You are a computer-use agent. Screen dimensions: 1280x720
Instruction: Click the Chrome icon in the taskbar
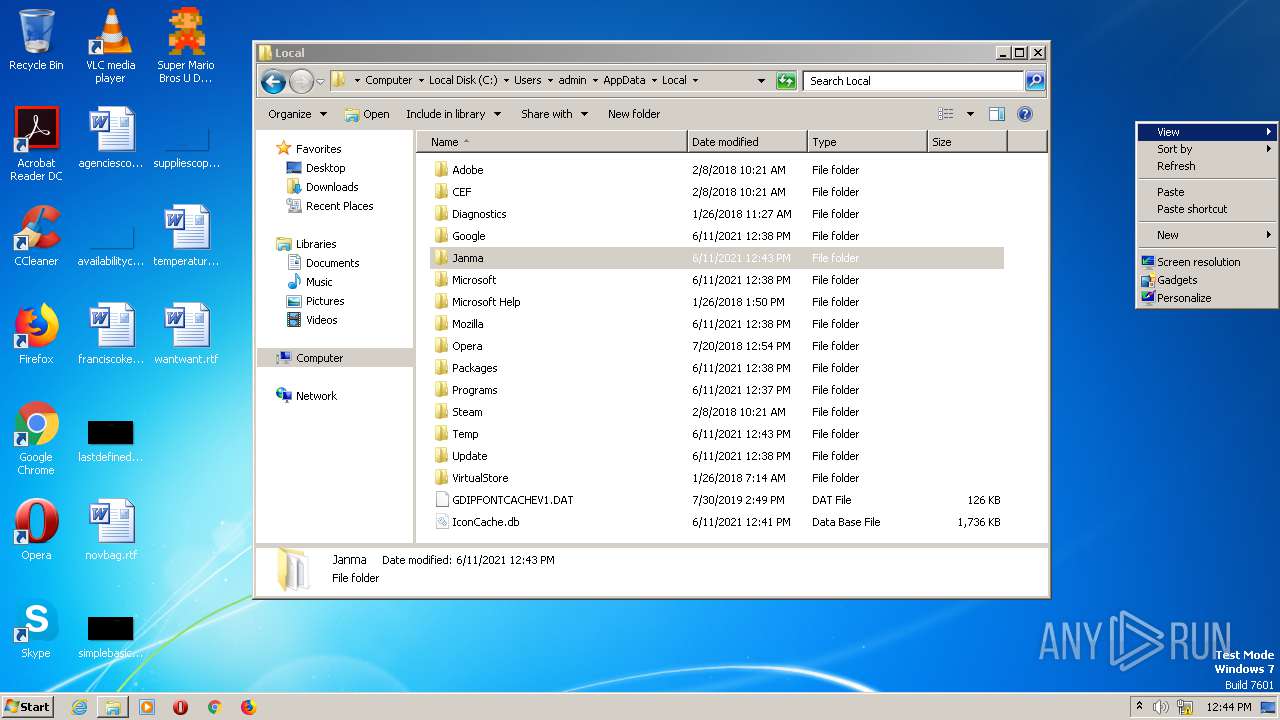pyautogui.click(x=214, y=707)
